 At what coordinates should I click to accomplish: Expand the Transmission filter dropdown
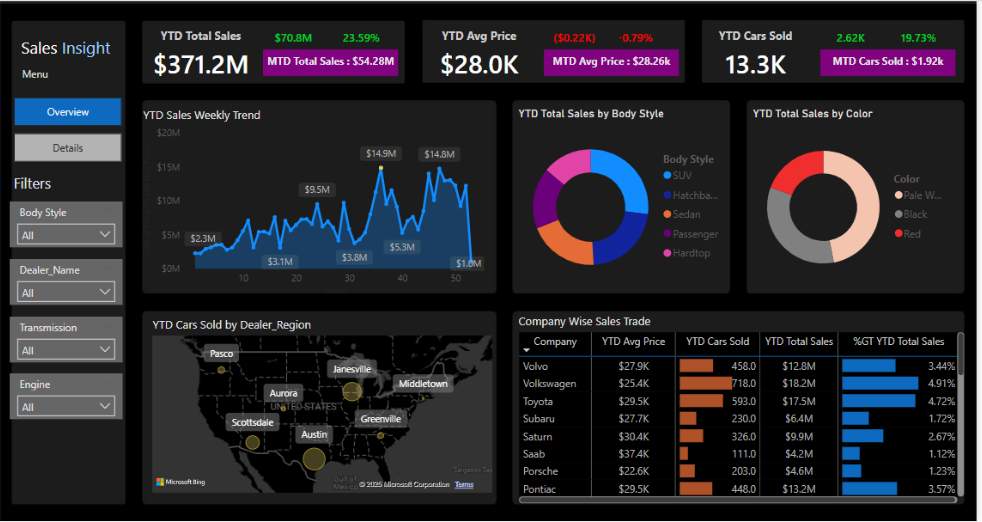click(66, 350)
